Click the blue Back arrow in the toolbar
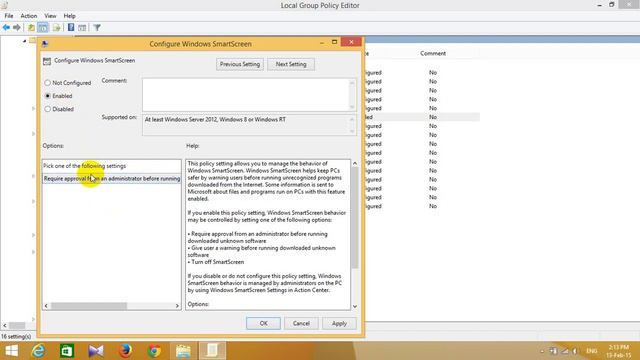 6,27
